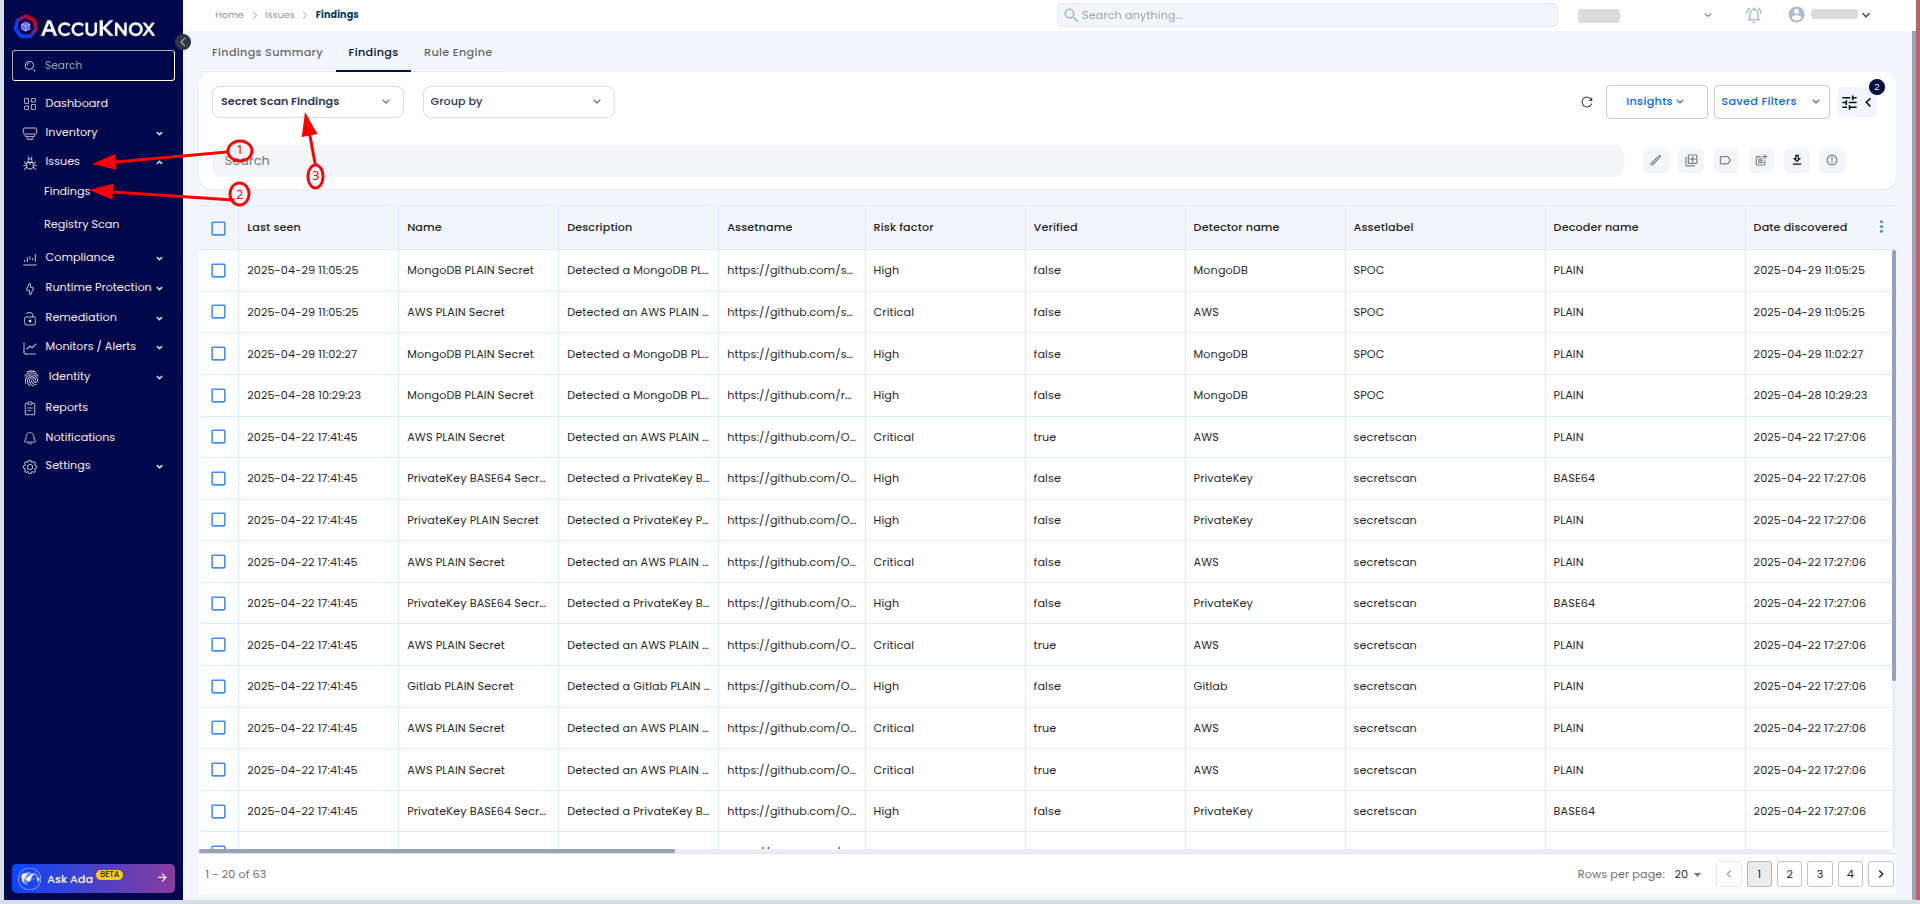Image resolution: width=1920 pixels, height=904 pixels.
Task: Check the first secretscan AWS verified-true row
Action: (x=219, y=437)
